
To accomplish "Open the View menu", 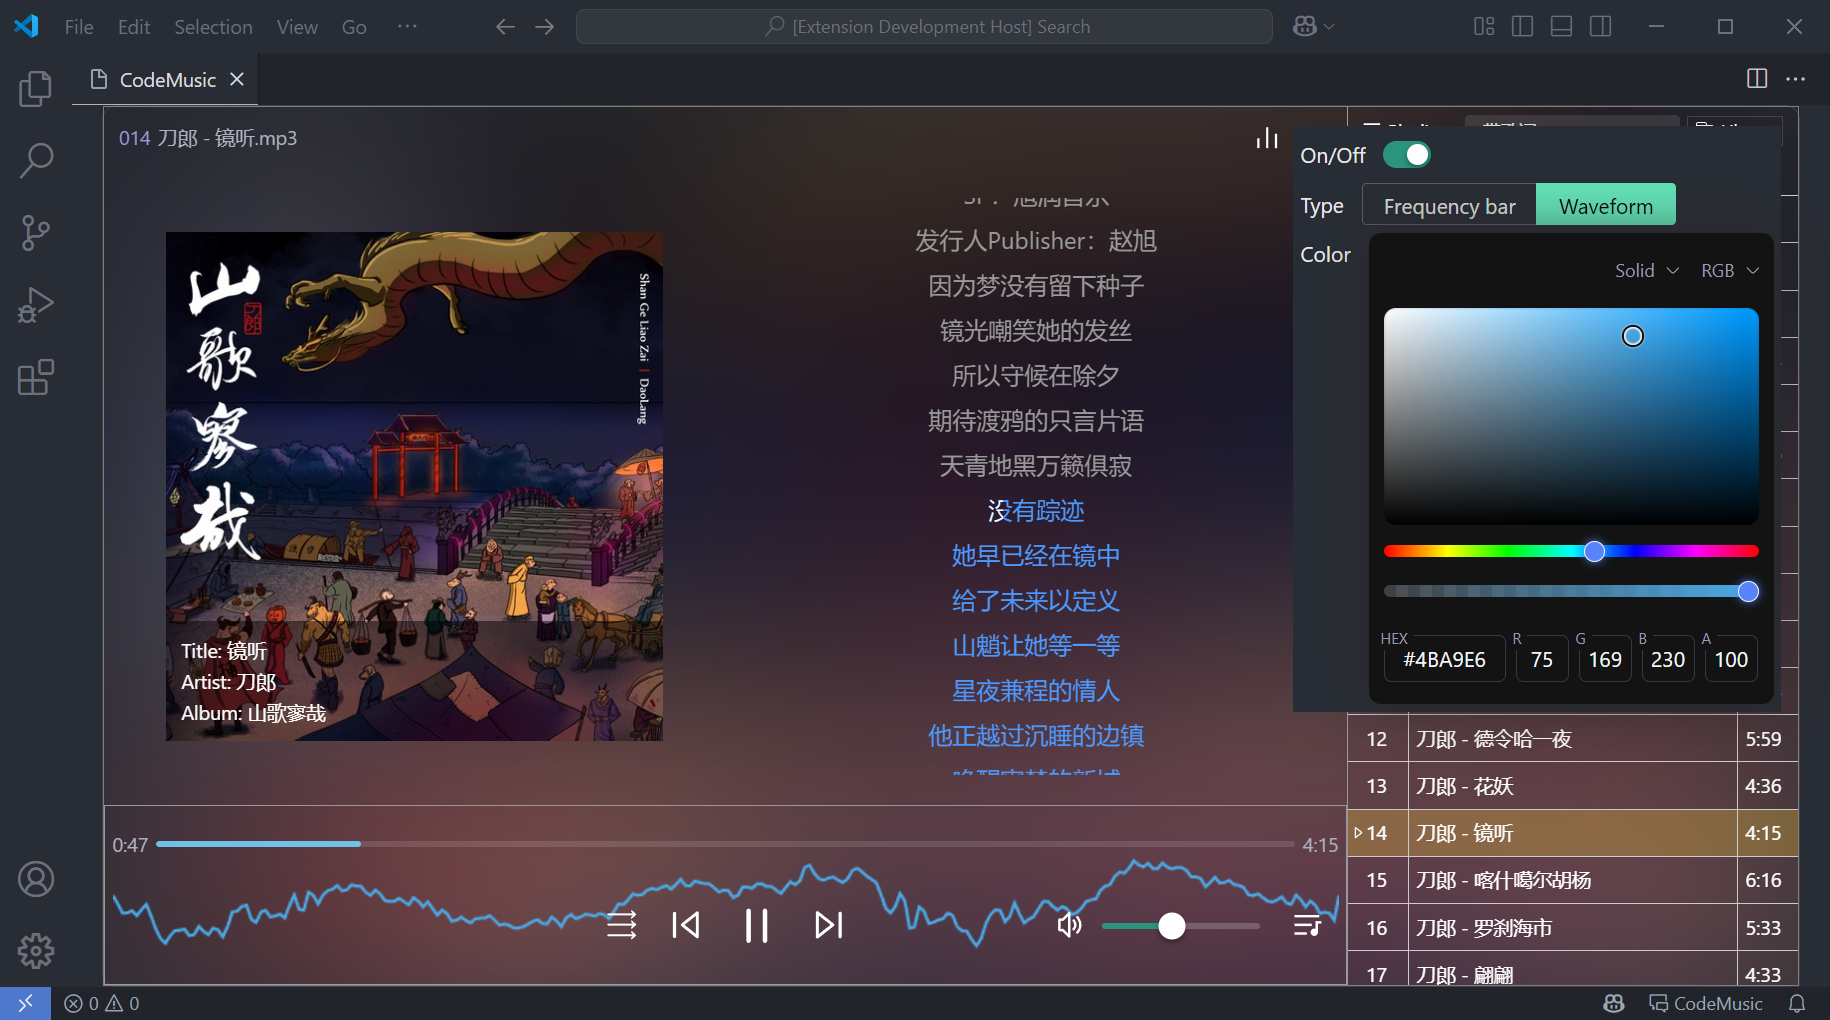I will (x=297, y=27).
